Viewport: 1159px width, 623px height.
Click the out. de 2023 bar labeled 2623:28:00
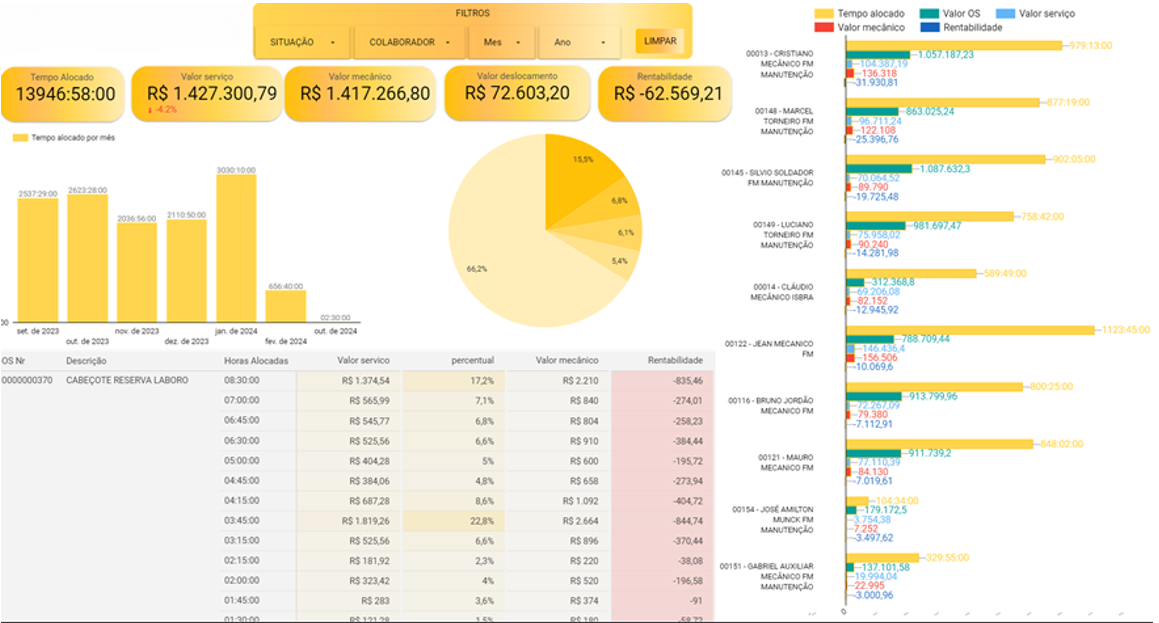87,258
